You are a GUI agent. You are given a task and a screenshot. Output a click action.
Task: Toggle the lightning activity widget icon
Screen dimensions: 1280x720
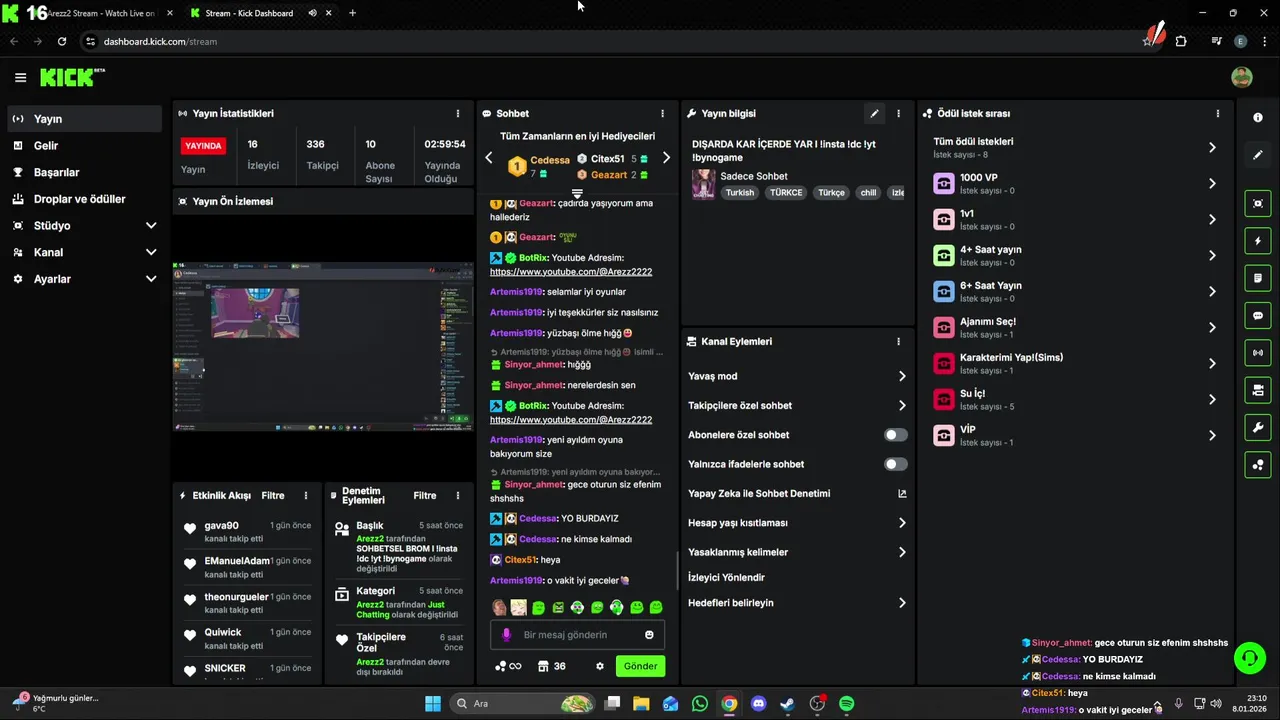[1258, 241]
